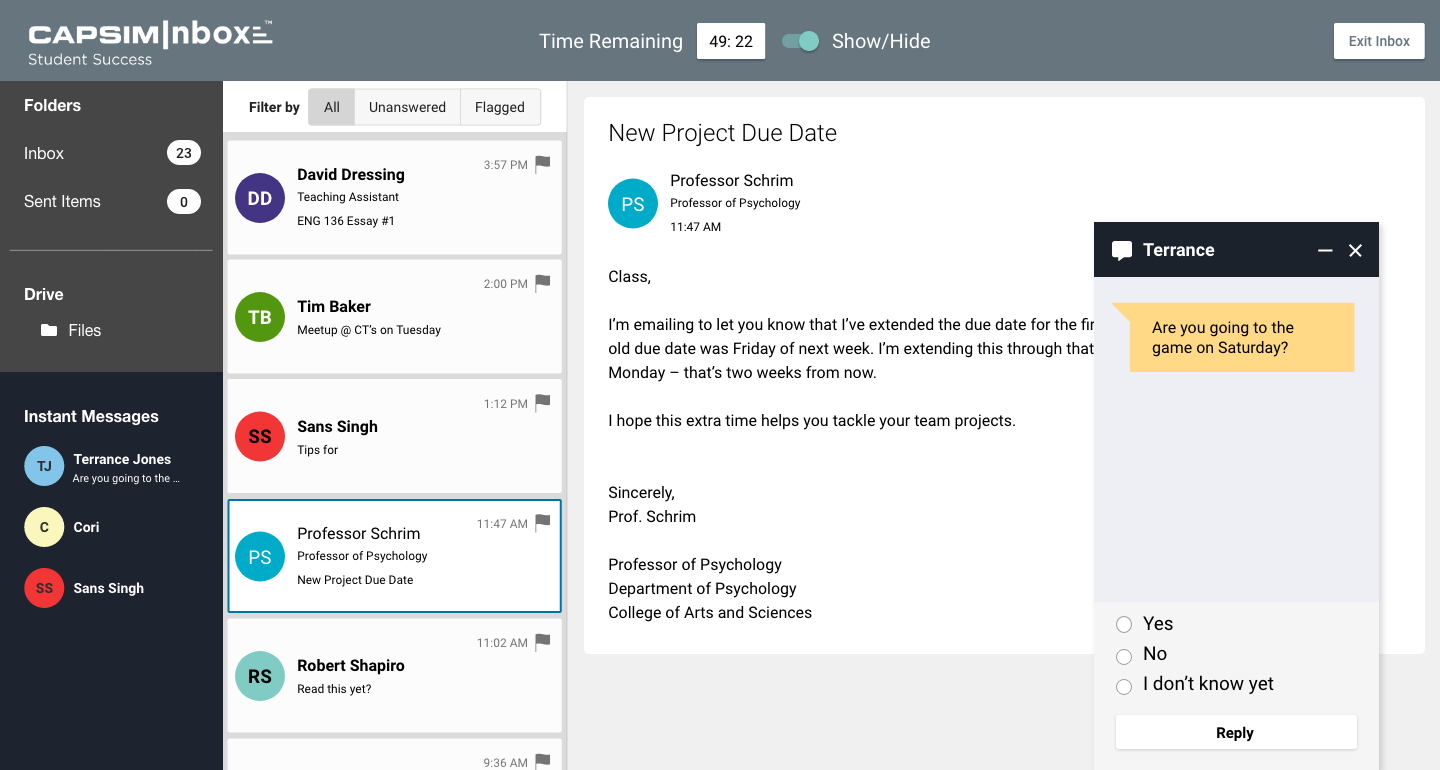Click the New Project Due Date heading
Screen dimensions: 1440x770
[722, 133]
